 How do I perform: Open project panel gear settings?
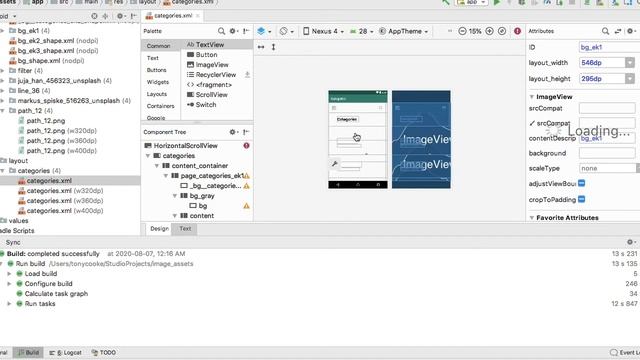tap(120, 16)
